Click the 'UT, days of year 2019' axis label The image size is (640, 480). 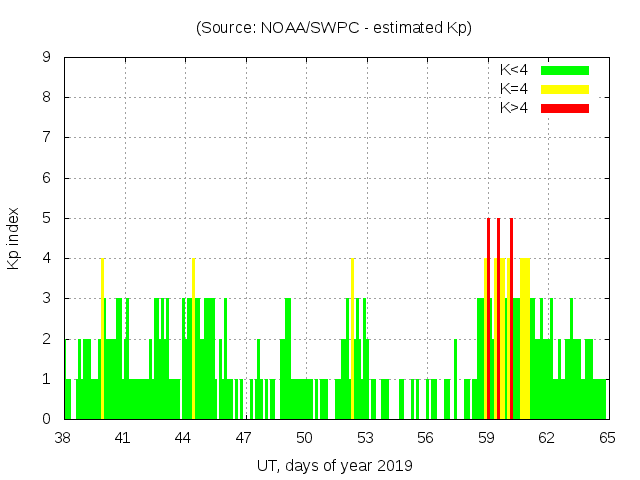coord(333,465)
